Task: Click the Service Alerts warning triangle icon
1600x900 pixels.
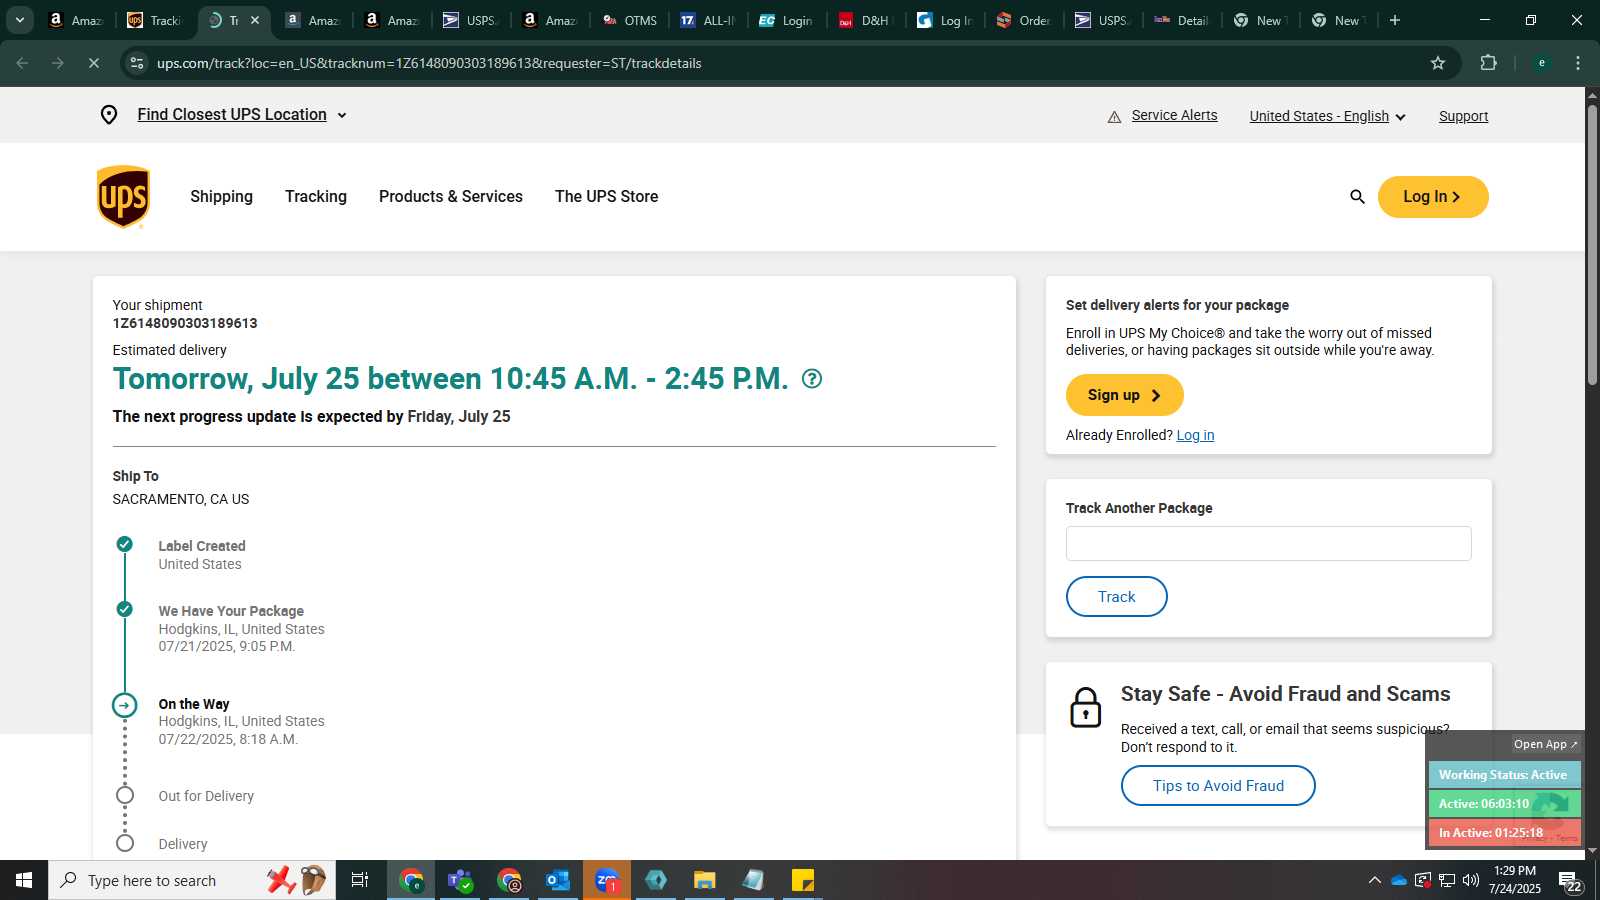Action: coord(1114,117)
